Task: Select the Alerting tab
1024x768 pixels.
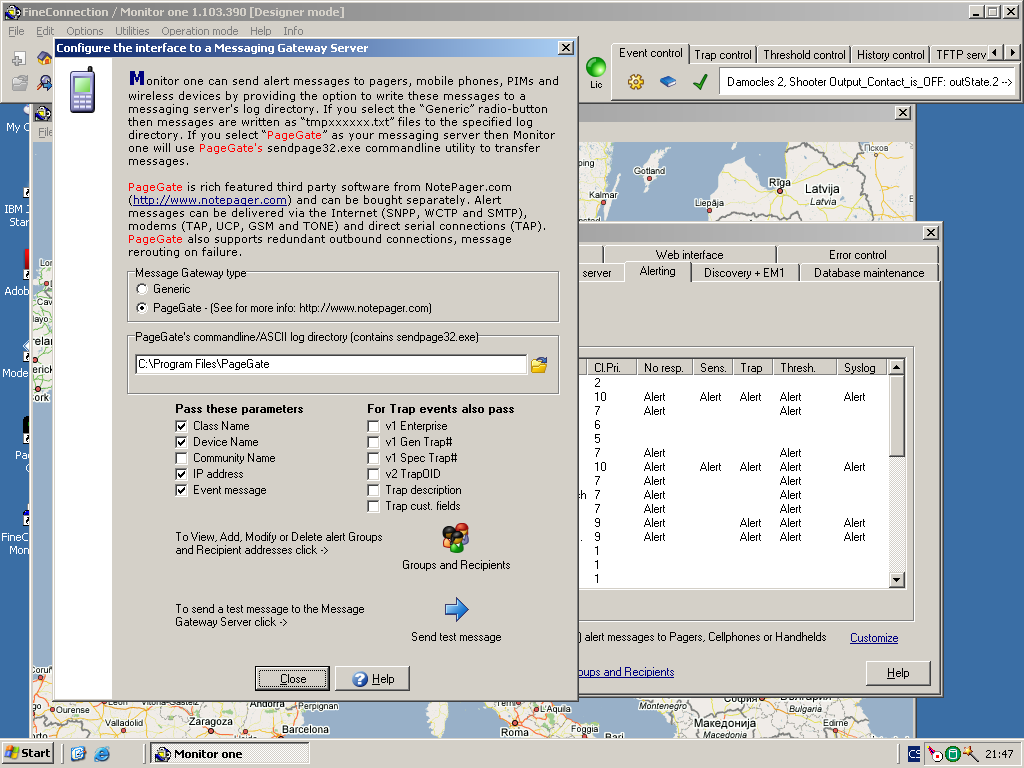Action: point(658,272)
